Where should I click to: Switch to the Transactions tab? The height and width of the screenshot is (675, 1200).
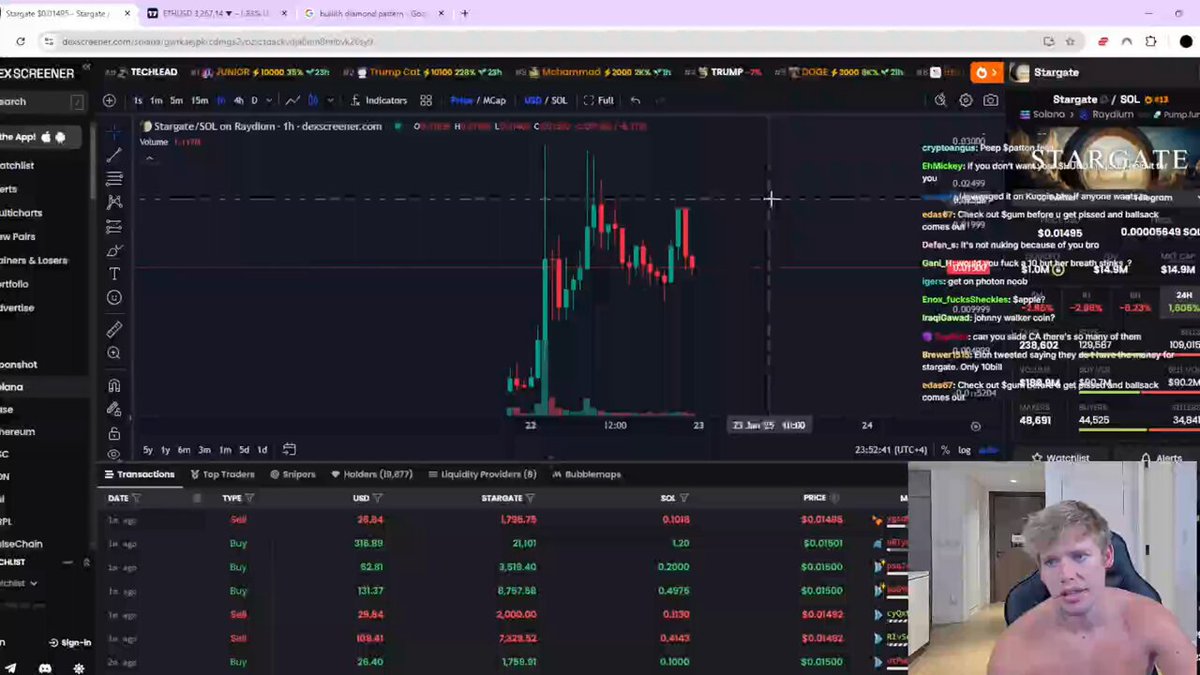point(139,474)
